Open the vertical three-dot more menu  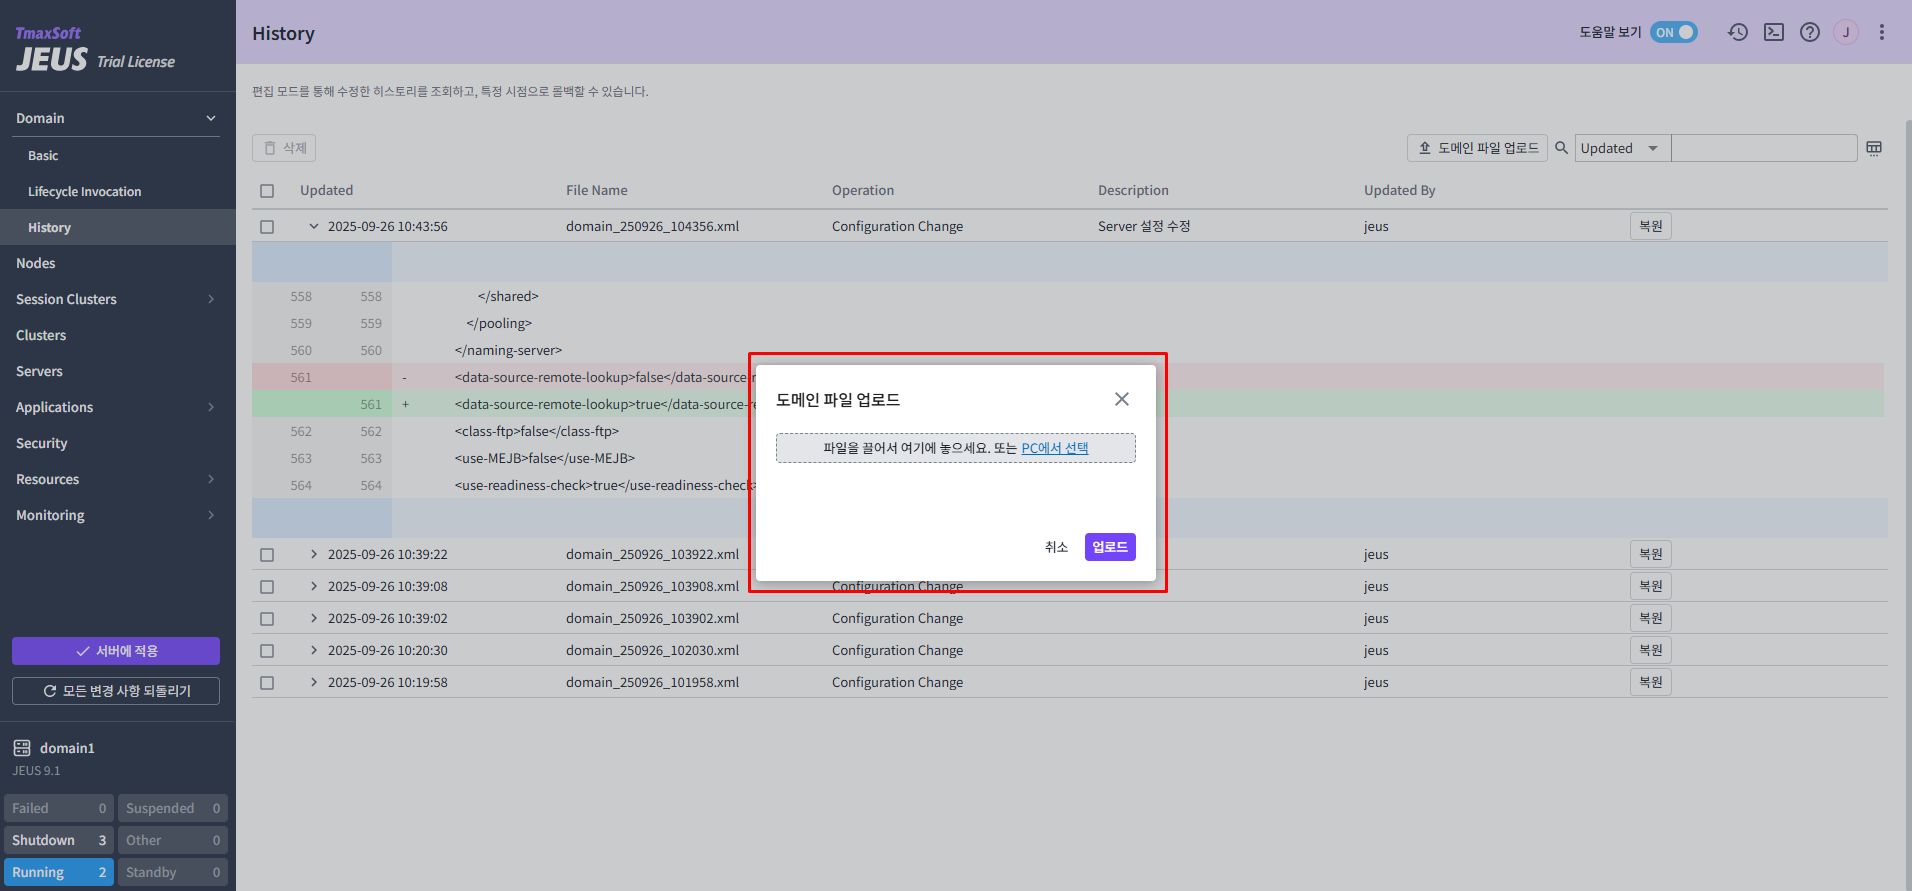click(1882, 32)
